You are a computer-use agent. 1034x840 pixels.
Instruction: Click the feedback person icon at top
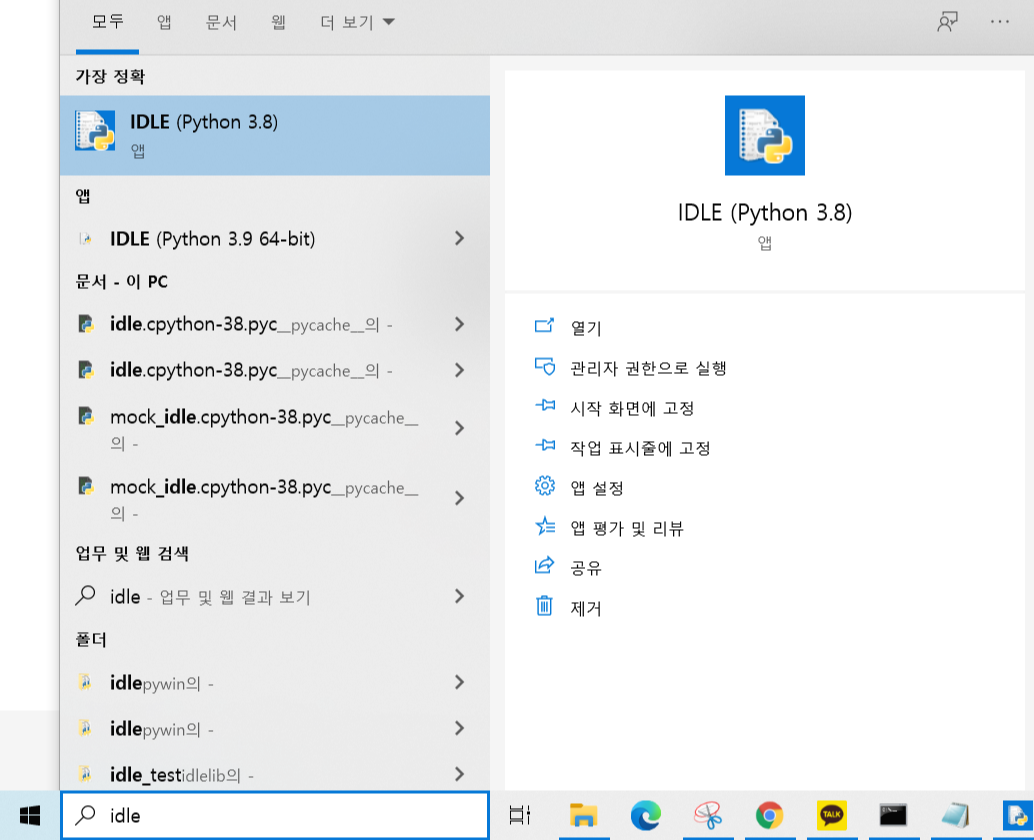click(x=948, y=22)
